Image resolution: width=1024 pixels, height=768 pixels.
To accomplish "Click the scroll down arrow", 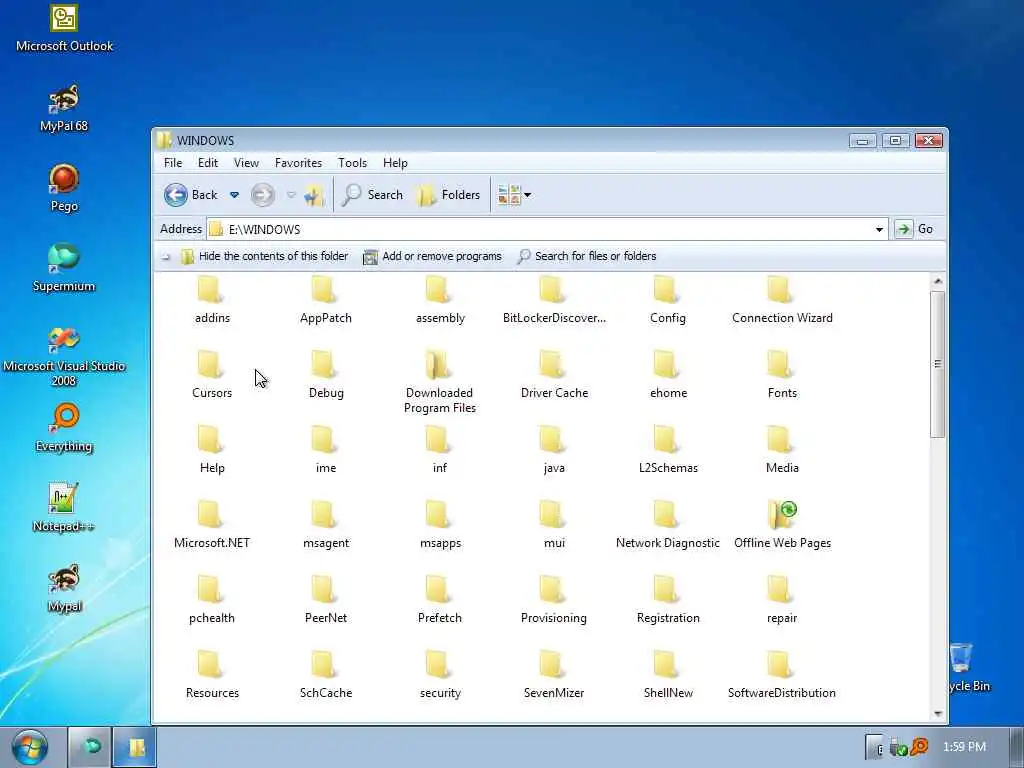I will tap(938, 714).
